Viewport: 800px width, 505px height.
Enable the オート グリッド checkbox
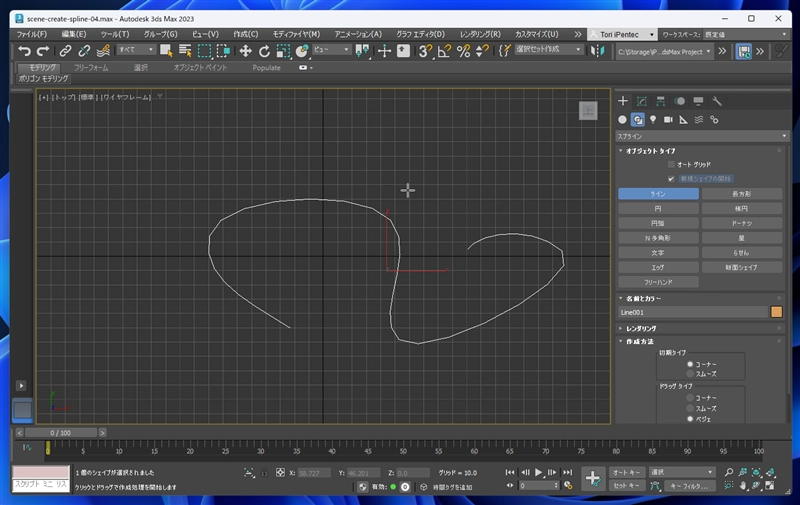[x=671, y=164]
